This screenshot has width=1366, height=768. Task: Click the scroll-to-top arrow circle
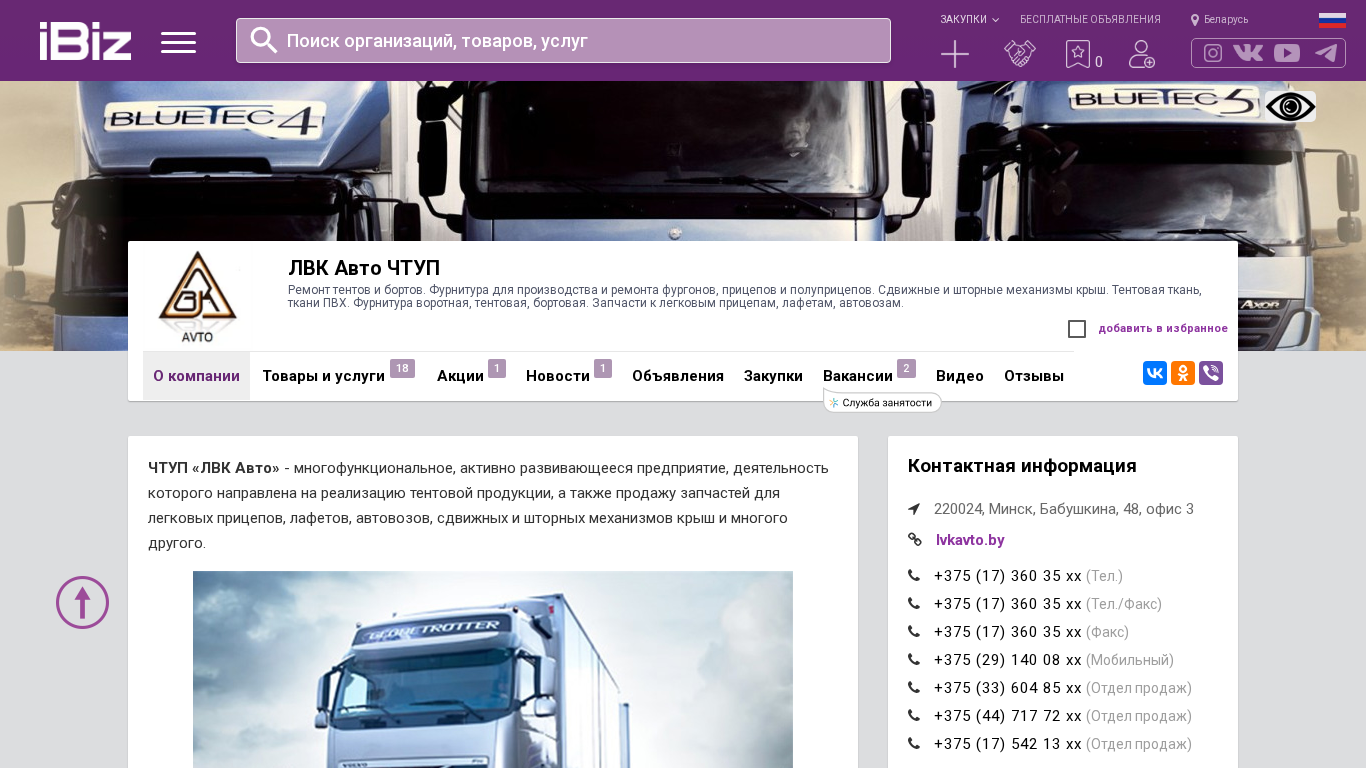[x=82, y=602]
